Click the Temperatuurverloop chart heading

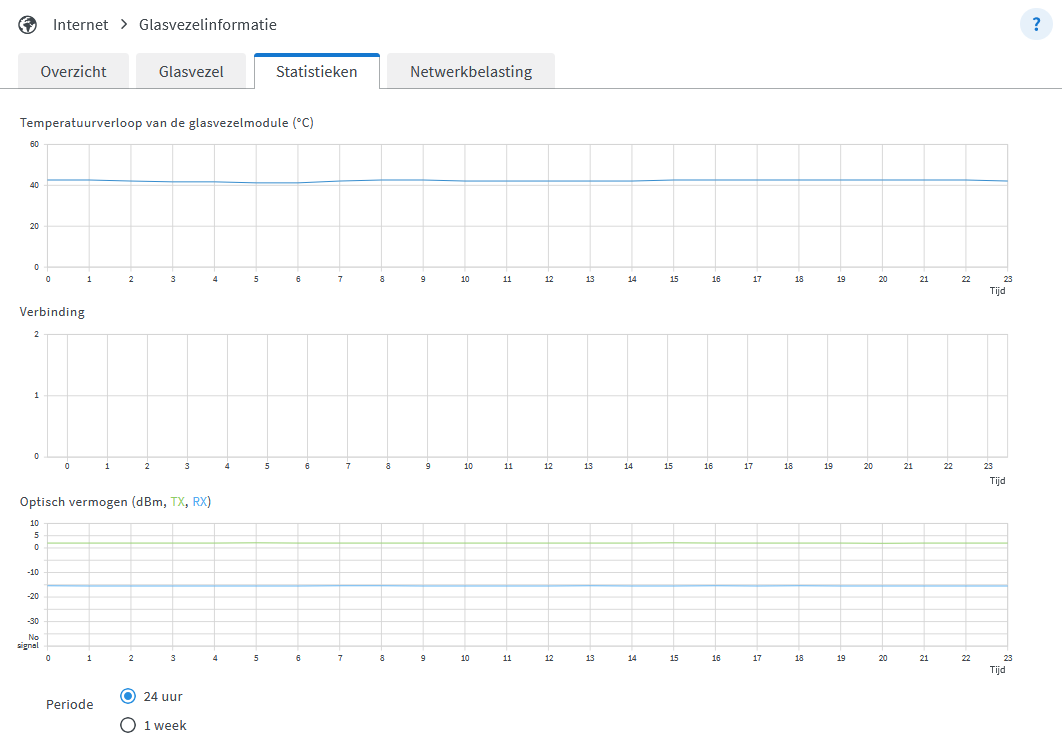click(x=167, y=123)
